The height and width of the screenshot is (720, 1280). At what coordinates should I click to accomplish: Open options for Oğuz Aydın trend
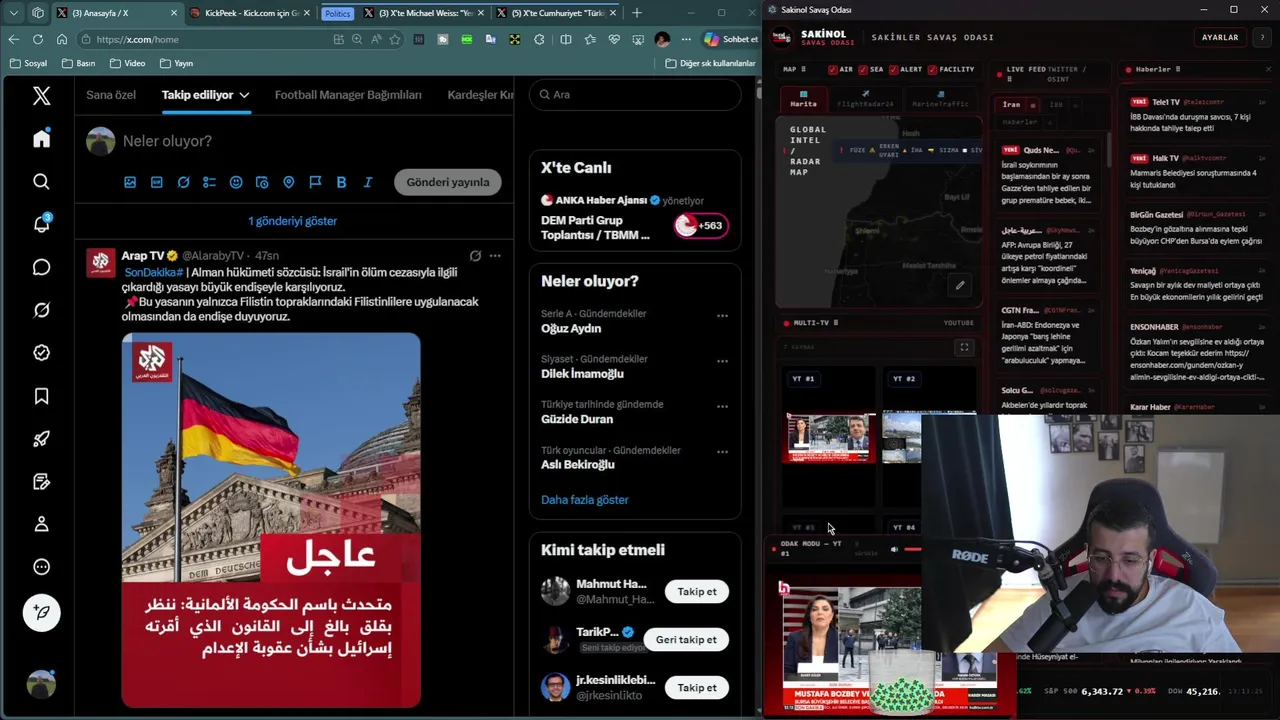722,315
